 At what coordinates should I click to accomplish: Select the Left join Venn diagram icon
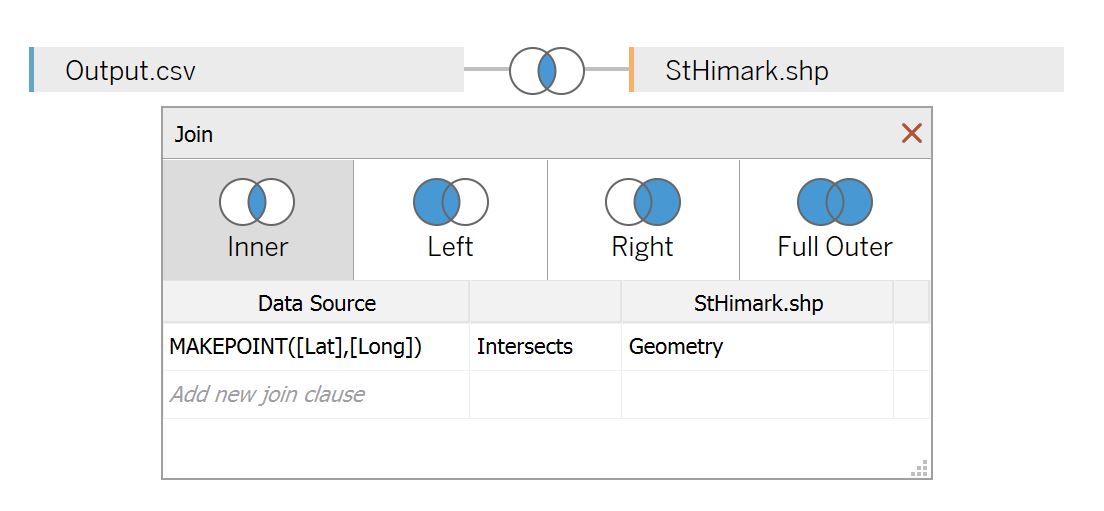(451, 202)
